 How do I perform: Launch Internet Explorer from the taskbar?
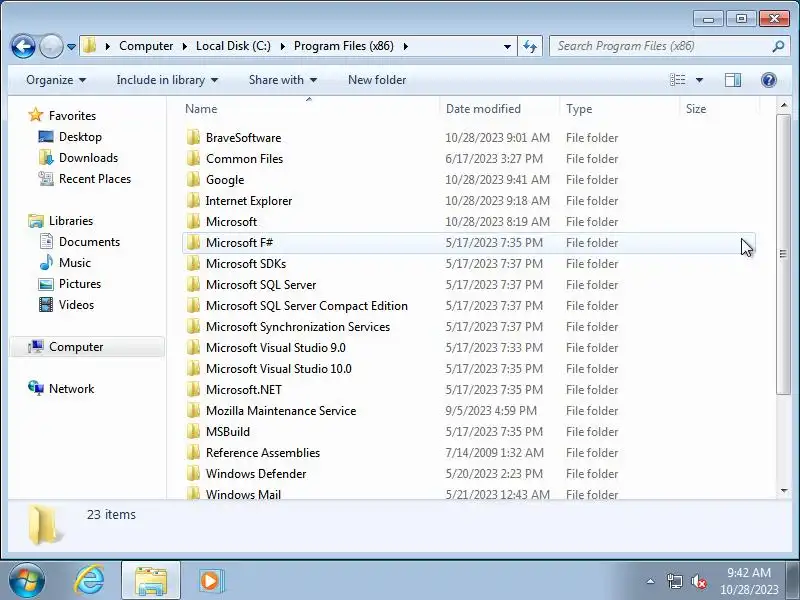click(89, 581)
